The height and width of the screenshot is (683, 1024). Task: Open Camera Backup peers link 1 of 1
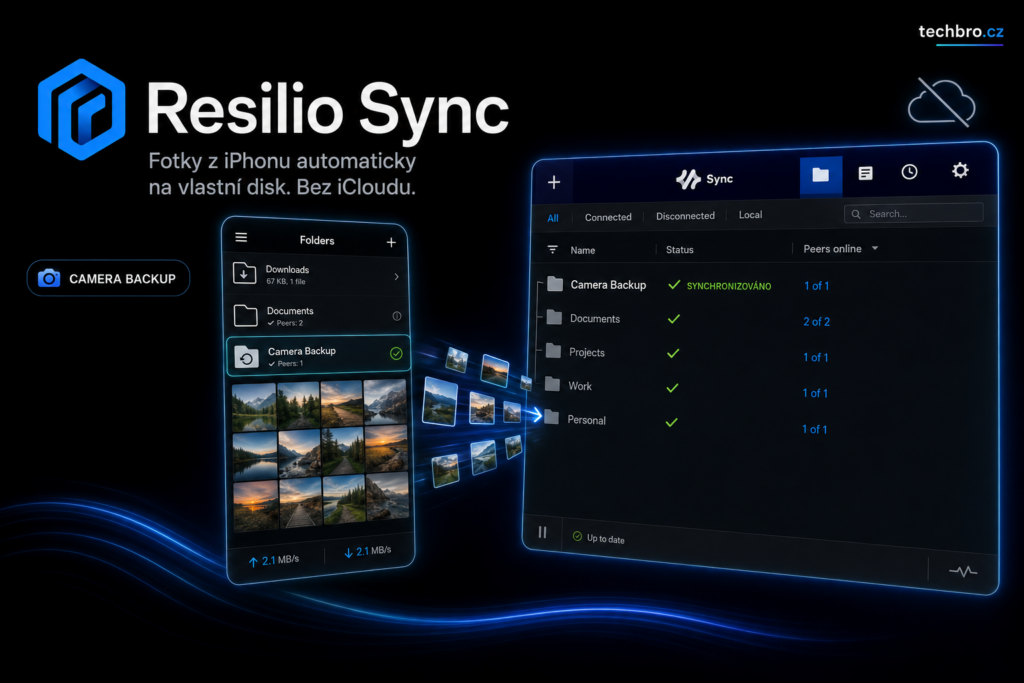(x=816, y=285)
